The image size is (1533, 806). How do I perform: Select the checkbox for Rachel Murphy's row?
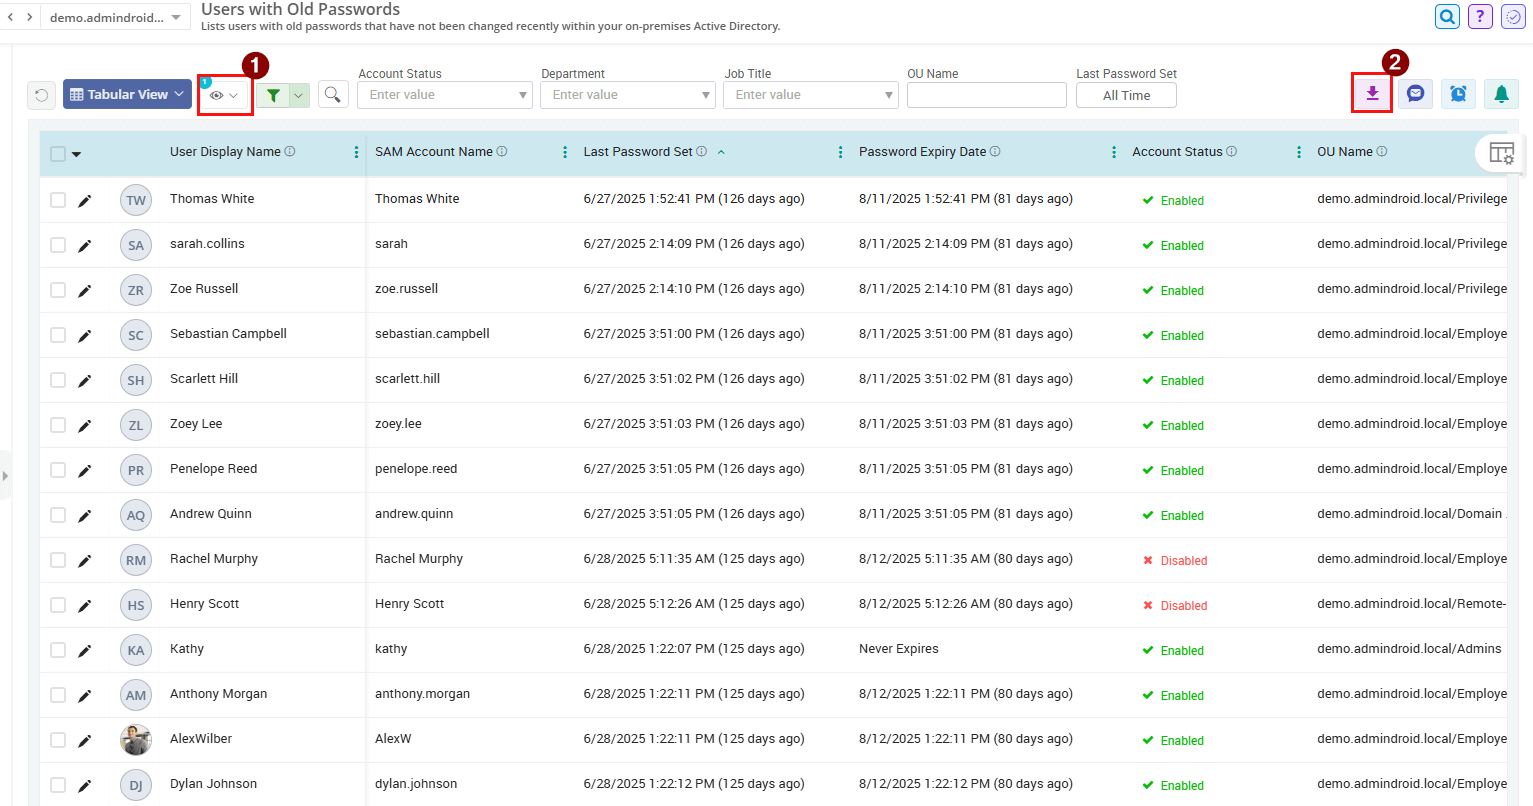tap(58, 560)
